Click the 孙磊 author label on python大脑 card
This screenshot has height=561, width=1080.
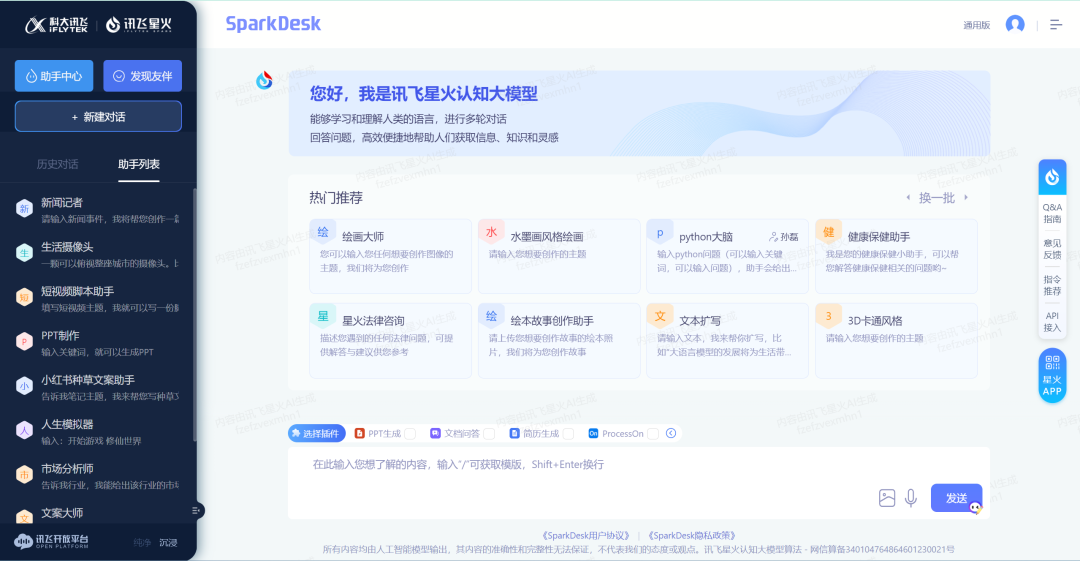[784, 237]
